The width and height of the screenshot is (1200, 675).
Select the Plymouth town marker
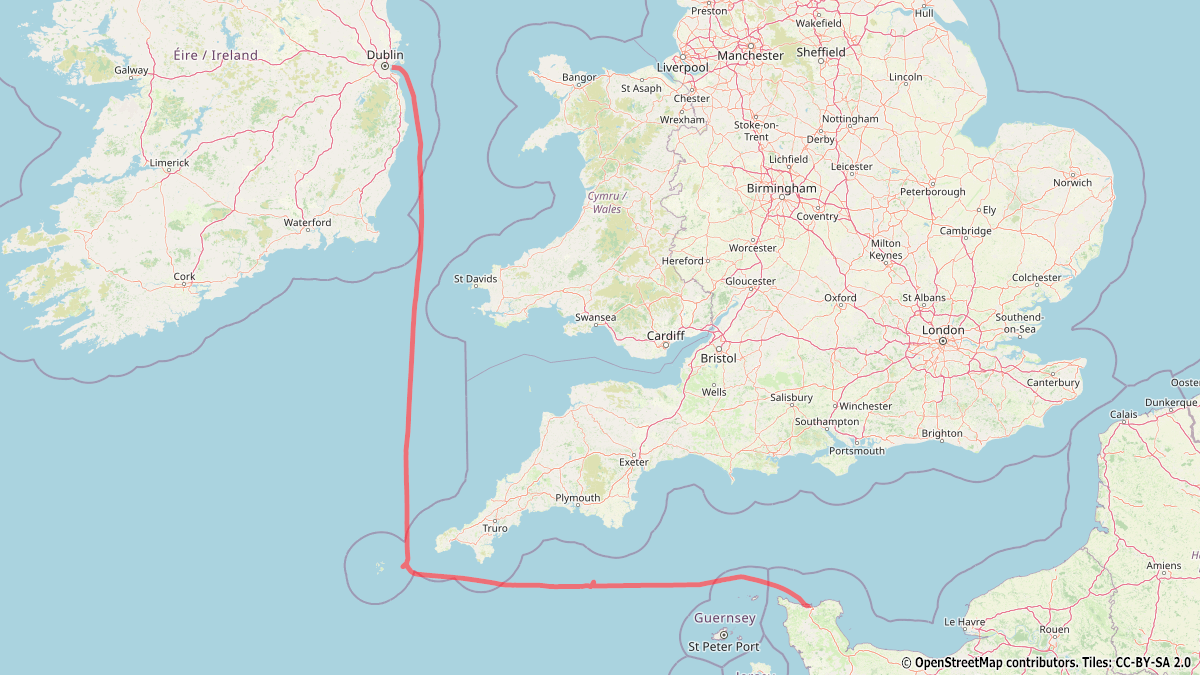click(577, 507)
